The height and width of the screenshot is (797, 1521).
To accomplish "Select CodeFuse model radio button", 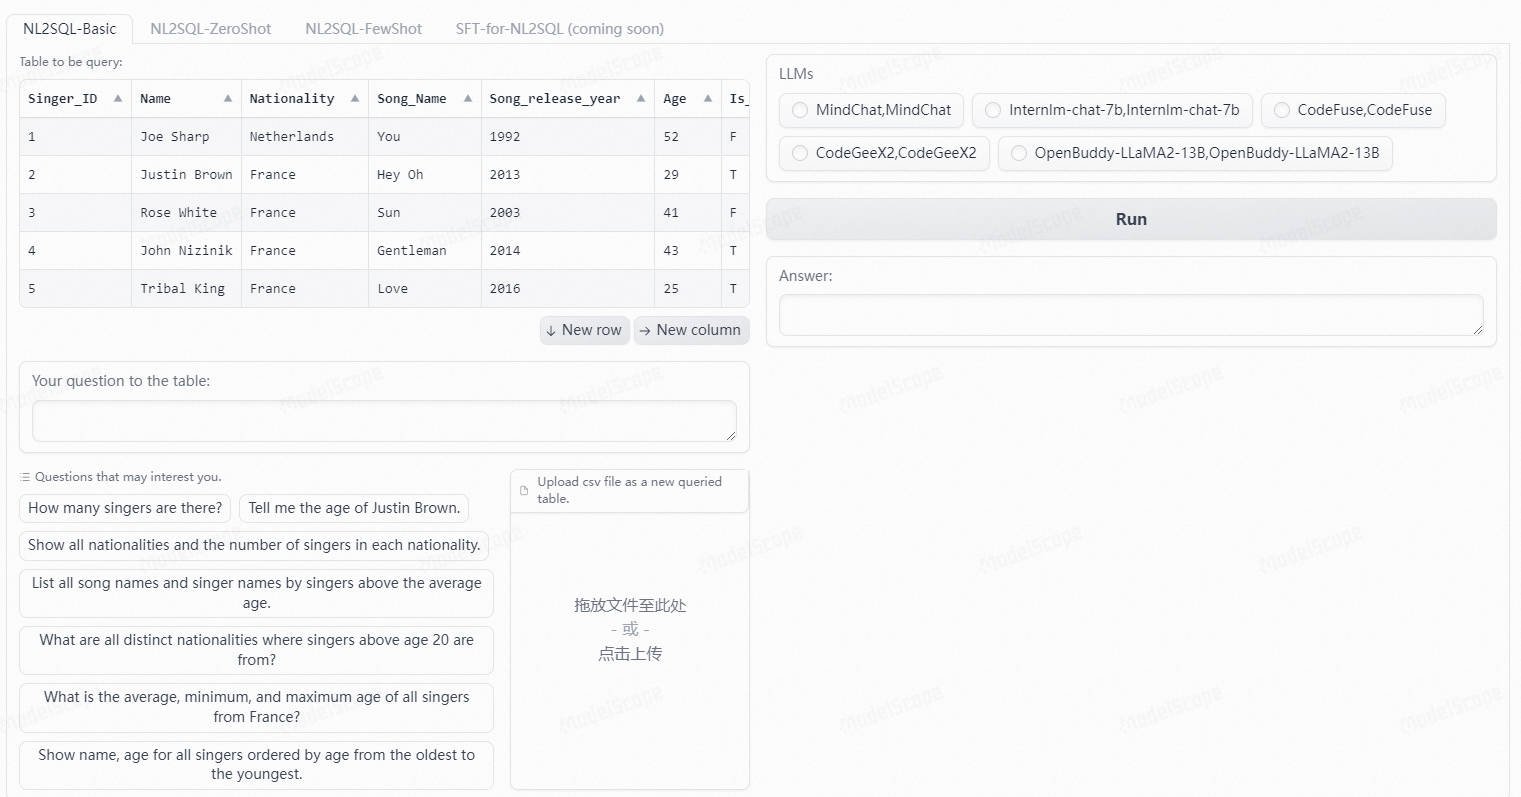I will 1282,110.
